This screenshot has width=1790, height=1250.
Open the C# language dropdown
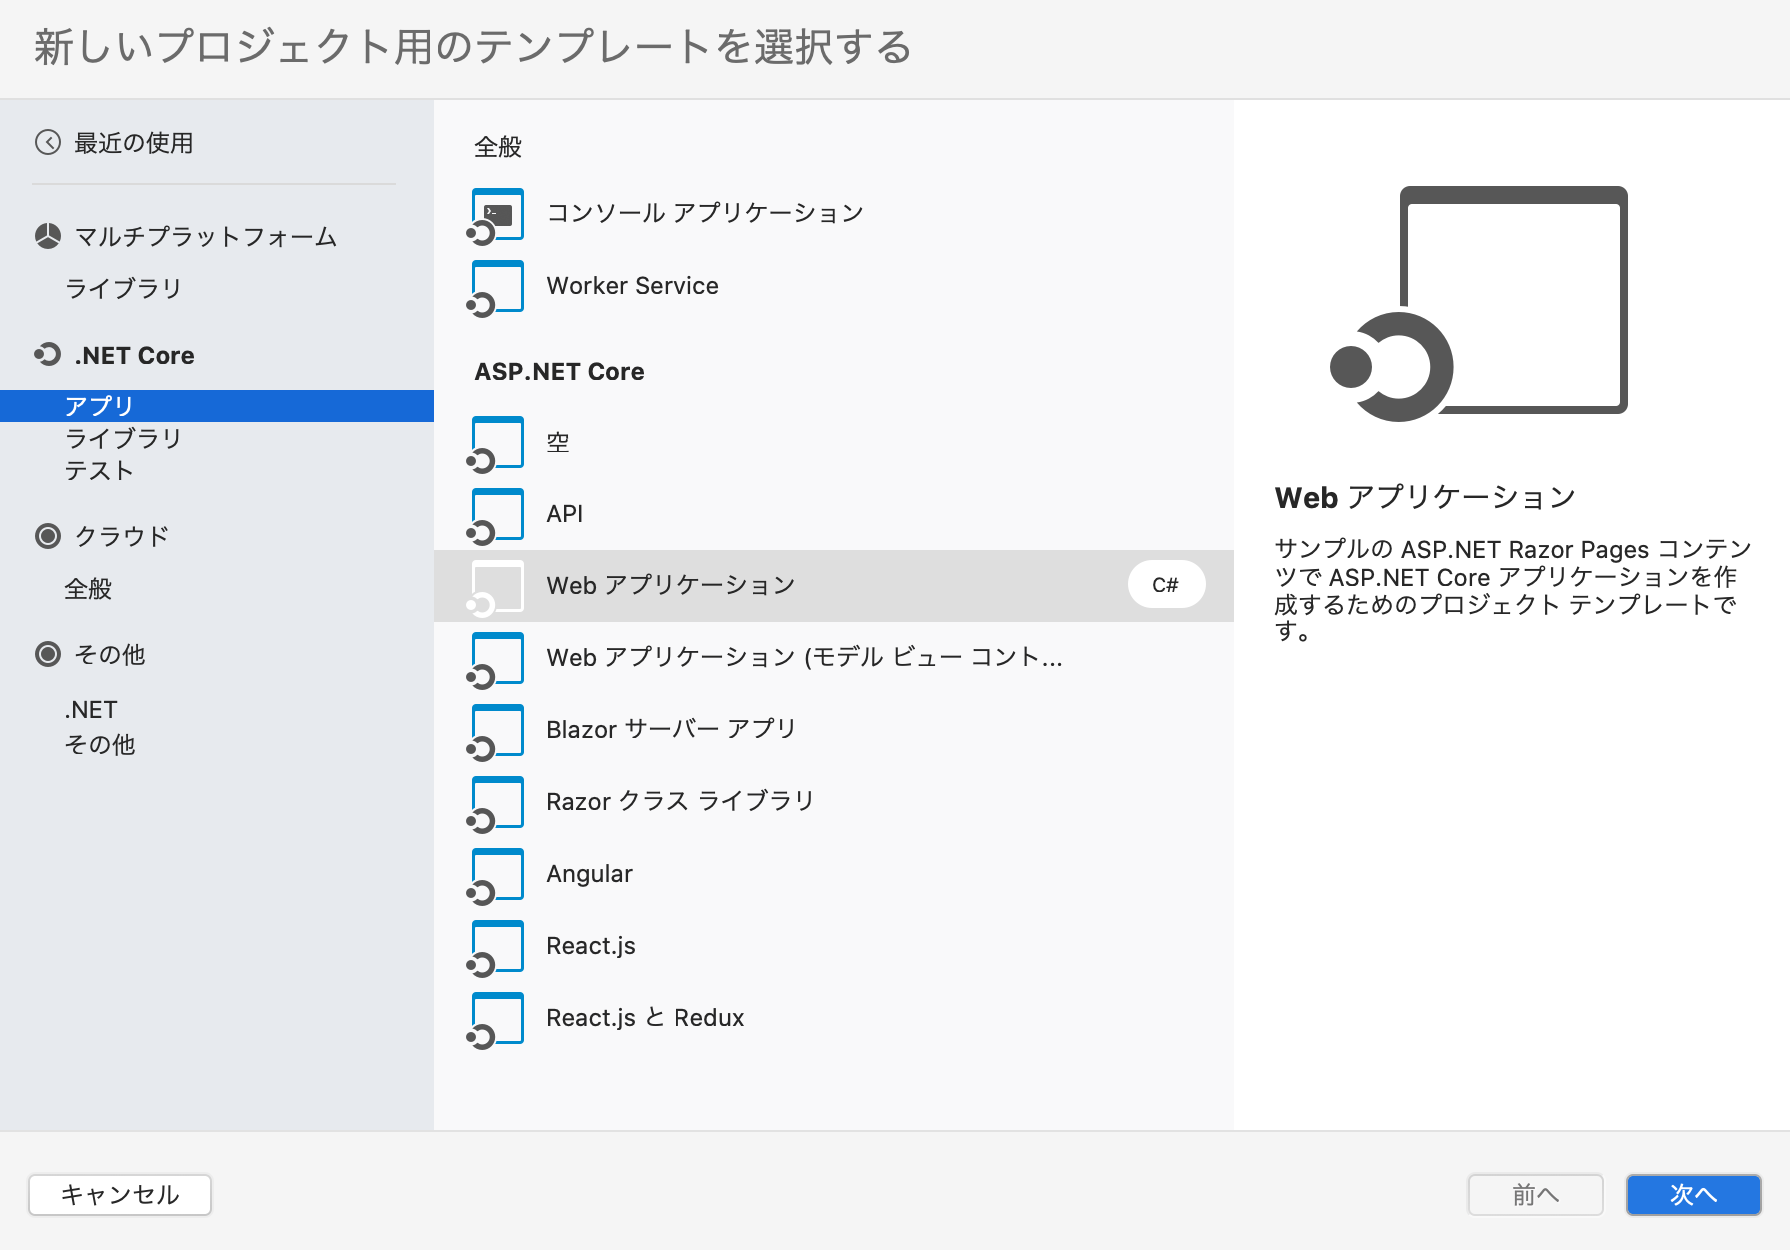1166,585
